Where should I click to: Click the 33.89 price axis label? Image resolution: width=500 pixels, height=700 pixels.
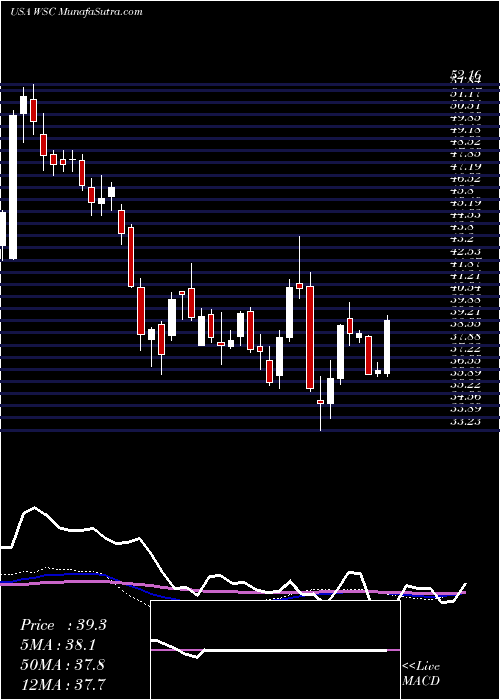tap(466, 408)
